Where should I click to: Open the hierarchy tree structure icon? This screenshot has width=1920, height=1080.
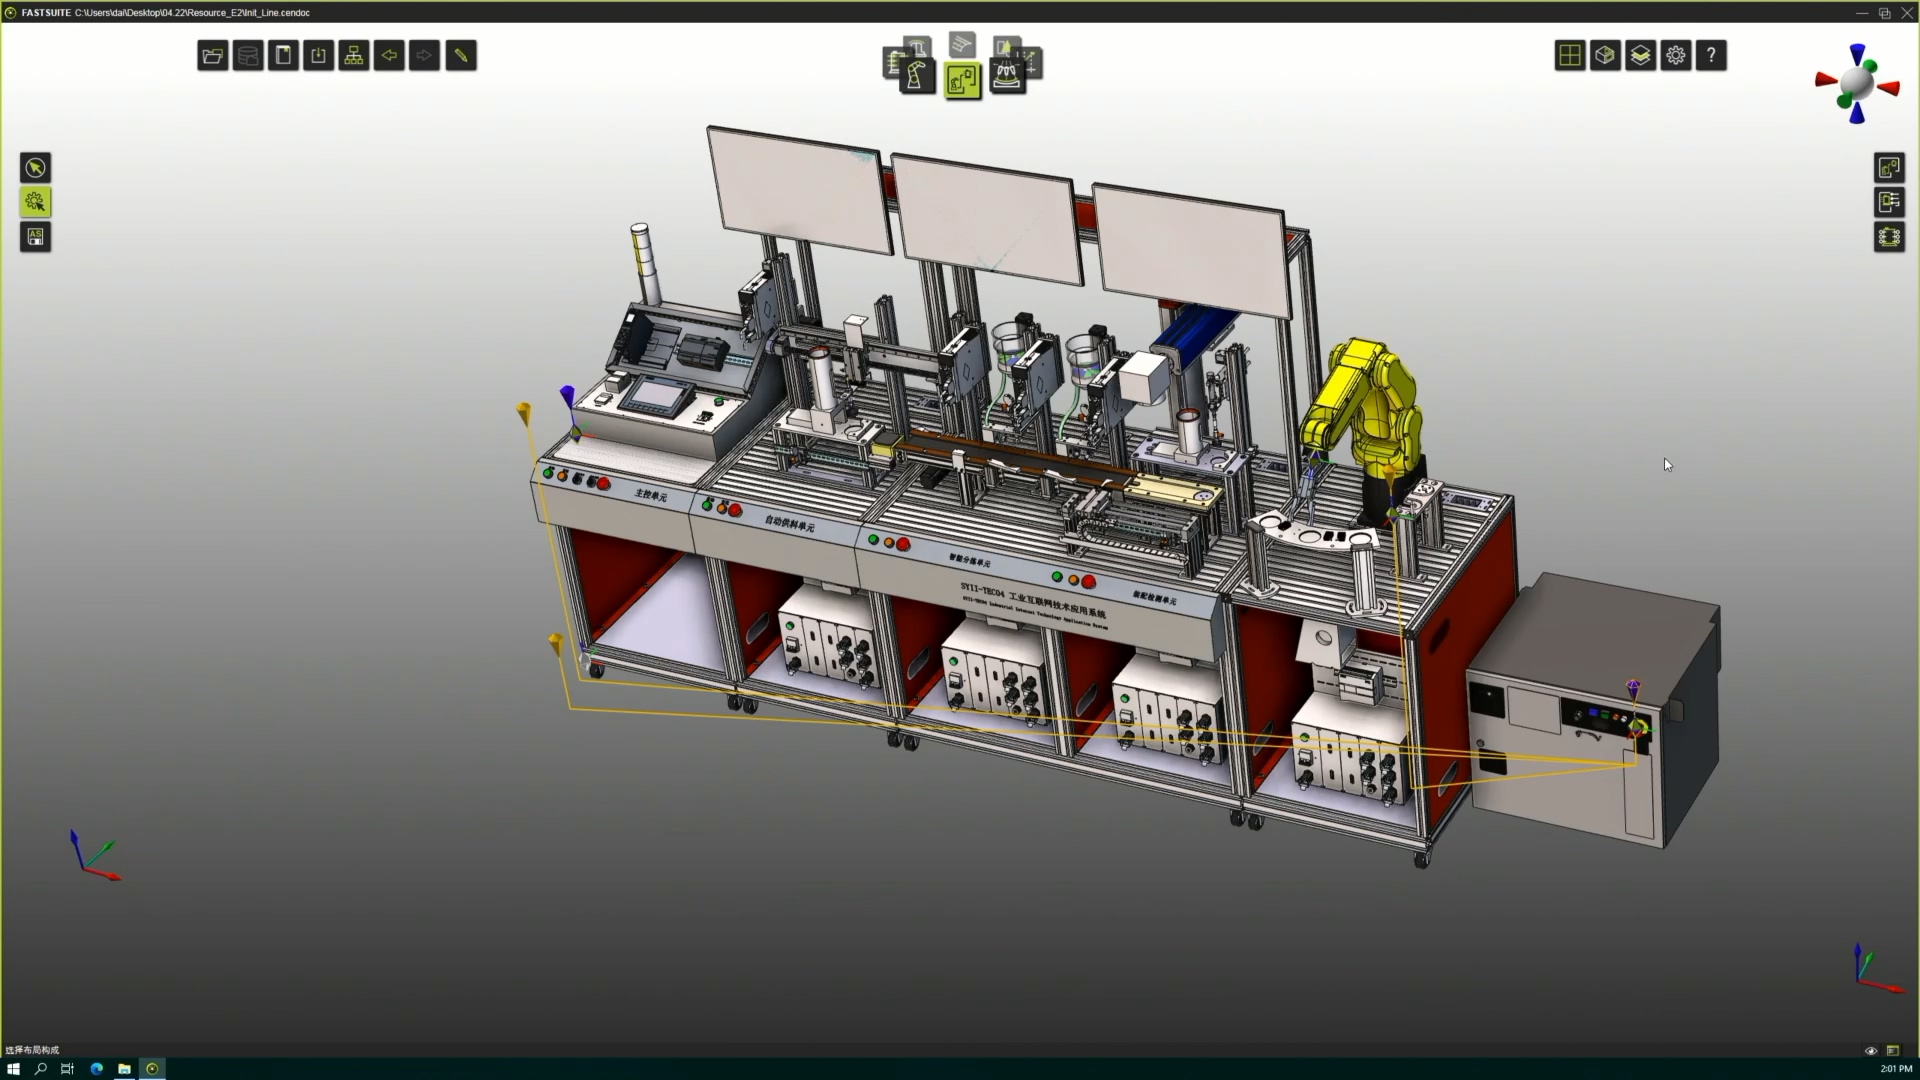tap(354, 56)
